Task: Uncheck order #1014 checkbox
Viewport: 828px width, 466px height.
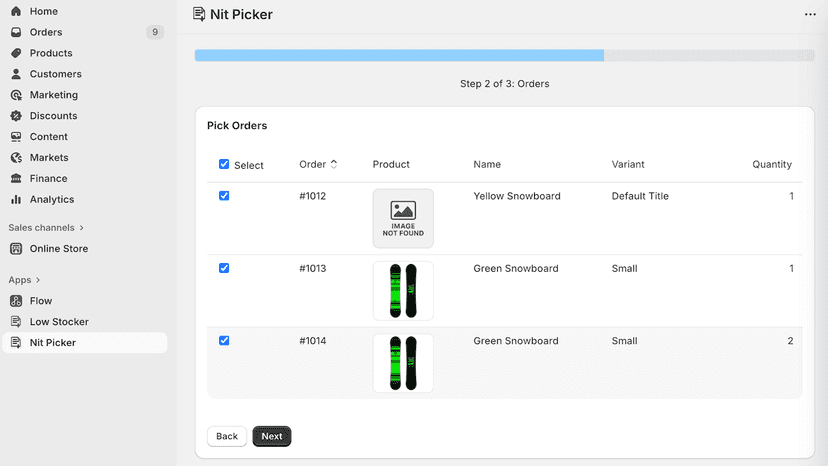Action: (224, 341)
